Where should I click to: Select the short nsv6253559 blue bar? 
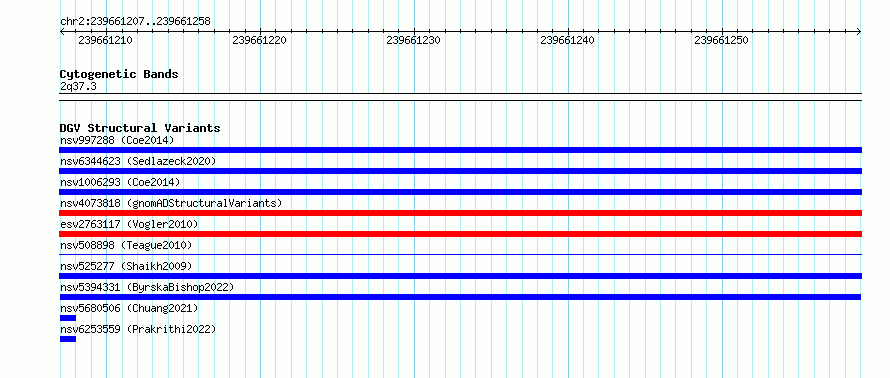68,339
